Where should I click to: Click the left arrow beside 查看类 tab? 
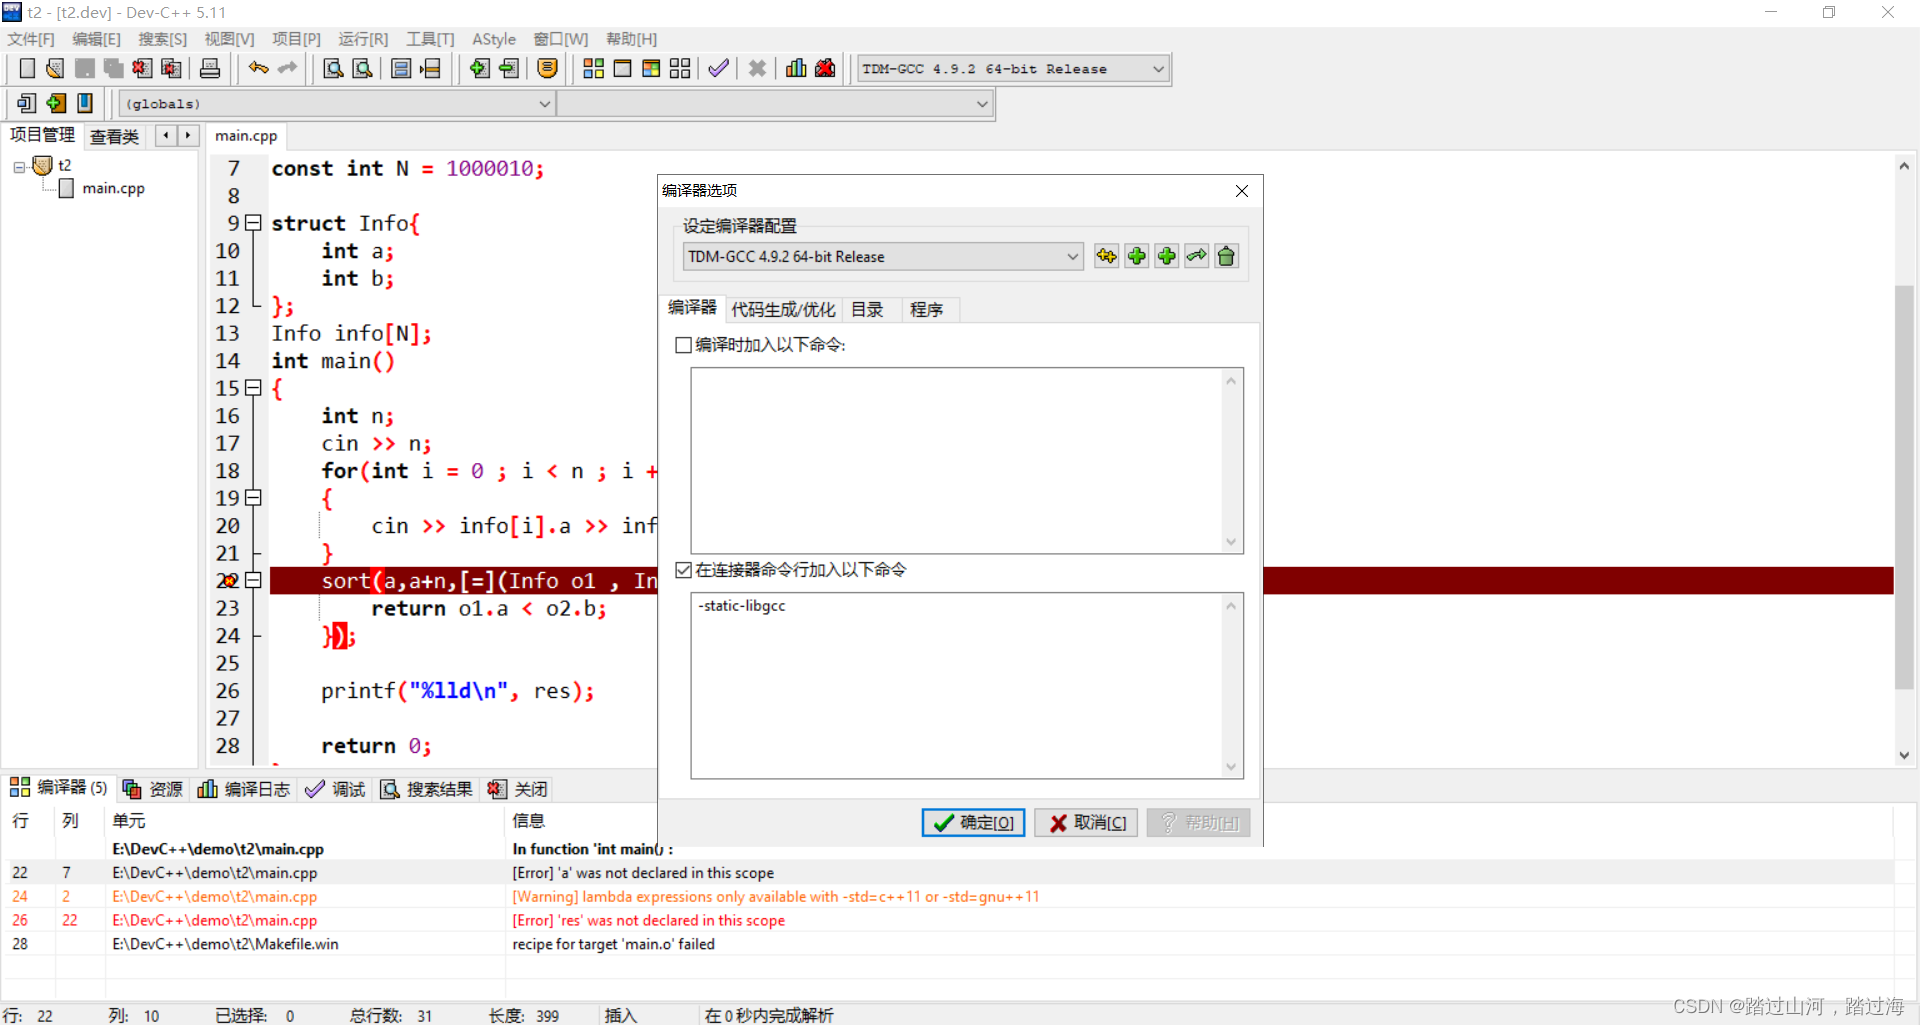[166, 135]
